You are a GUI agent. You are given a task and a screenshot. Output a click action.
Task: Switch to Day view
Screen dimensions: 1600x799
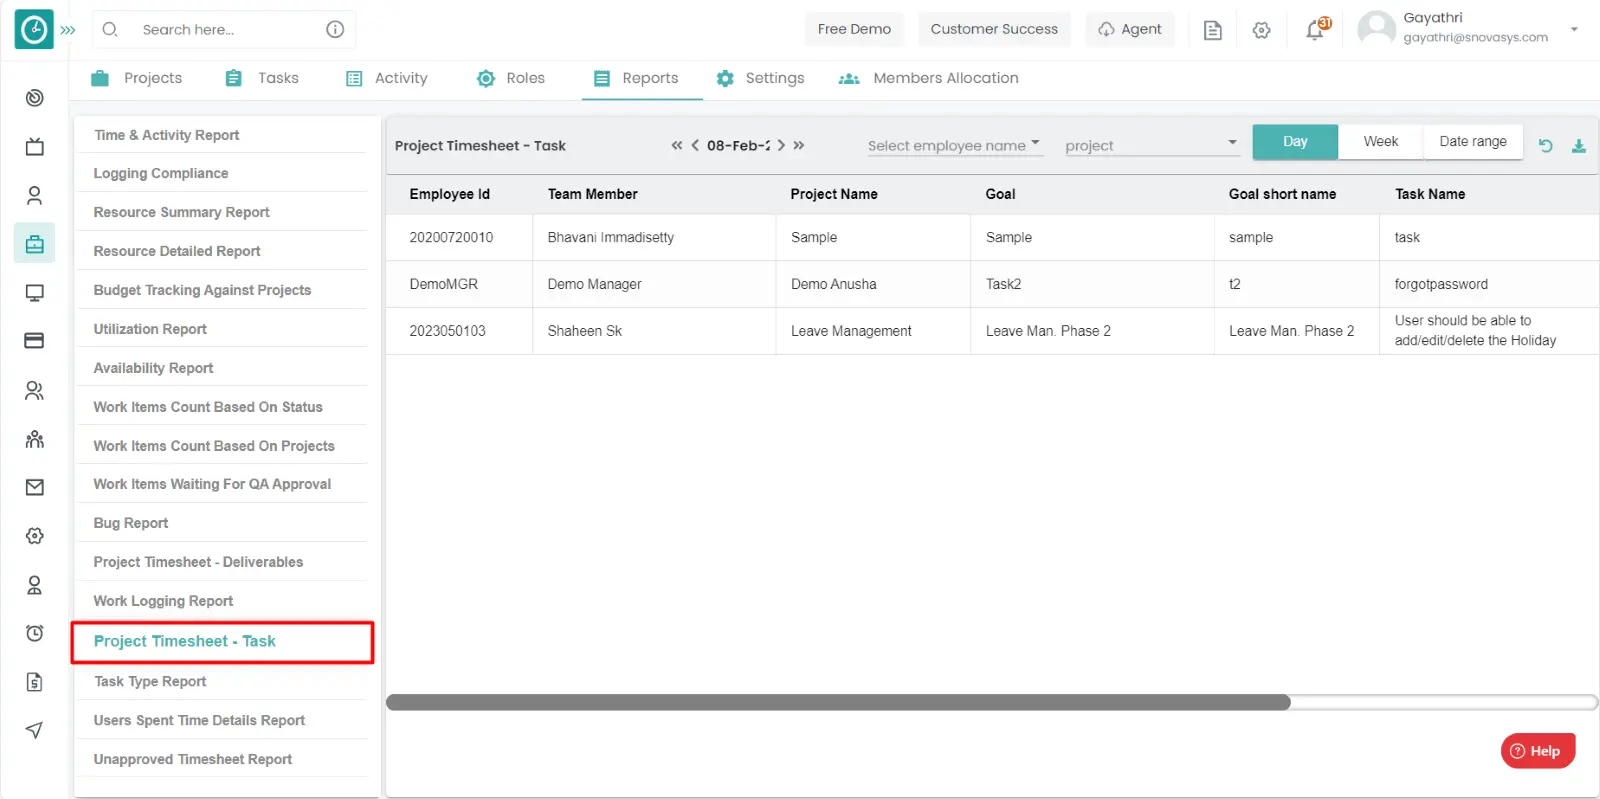click(1295, 142)
